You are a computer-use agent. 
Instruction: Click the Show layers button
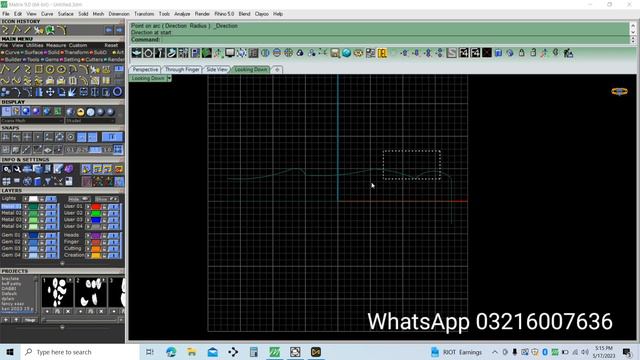(107, 199)
